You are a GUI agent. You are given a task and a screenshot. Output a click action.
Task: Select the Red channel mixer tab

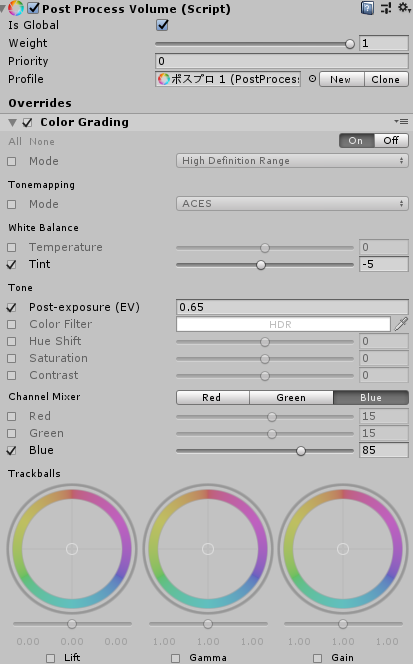(x=213, y=398)
